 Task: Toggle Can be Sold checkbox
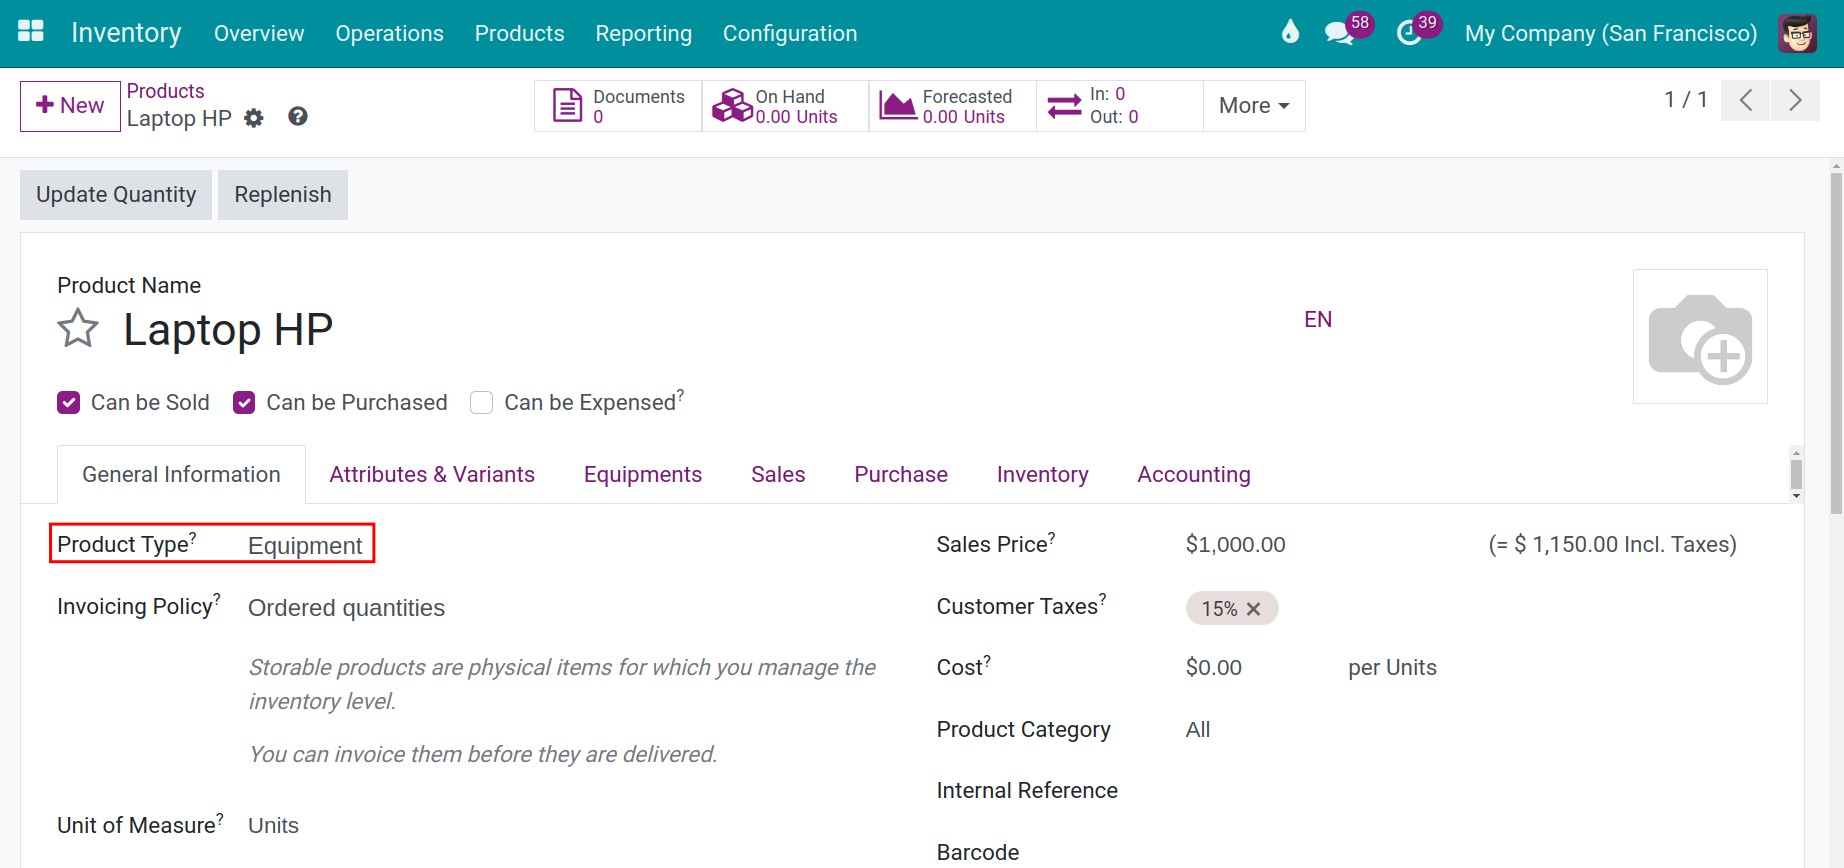pos(68,402)
